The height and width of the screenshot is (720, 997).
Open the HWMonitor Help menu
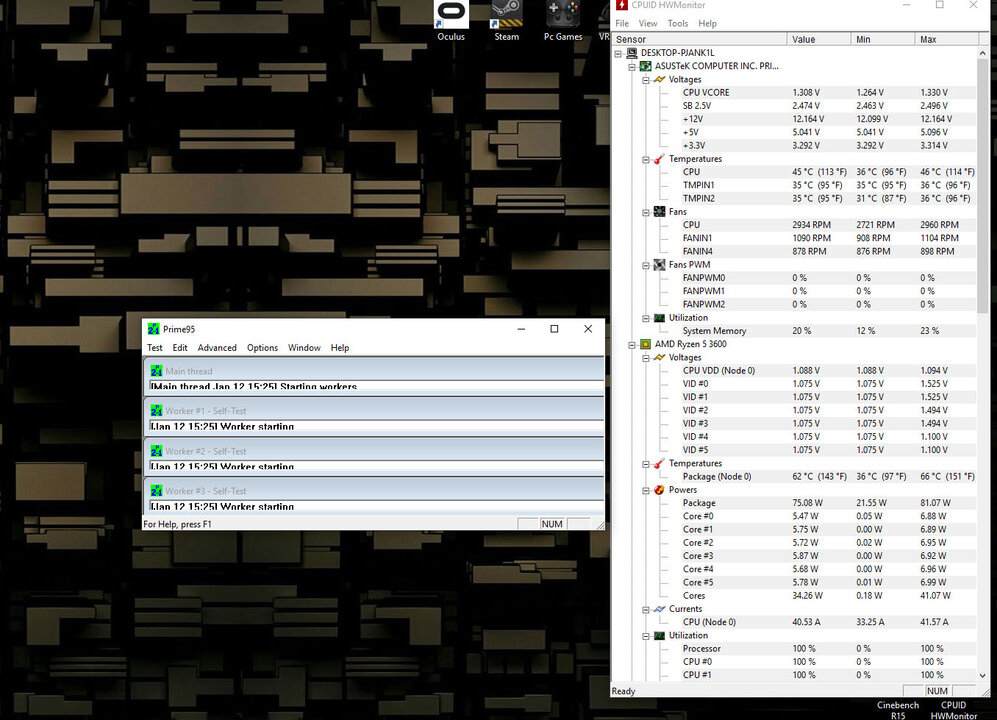click(707, 24)
